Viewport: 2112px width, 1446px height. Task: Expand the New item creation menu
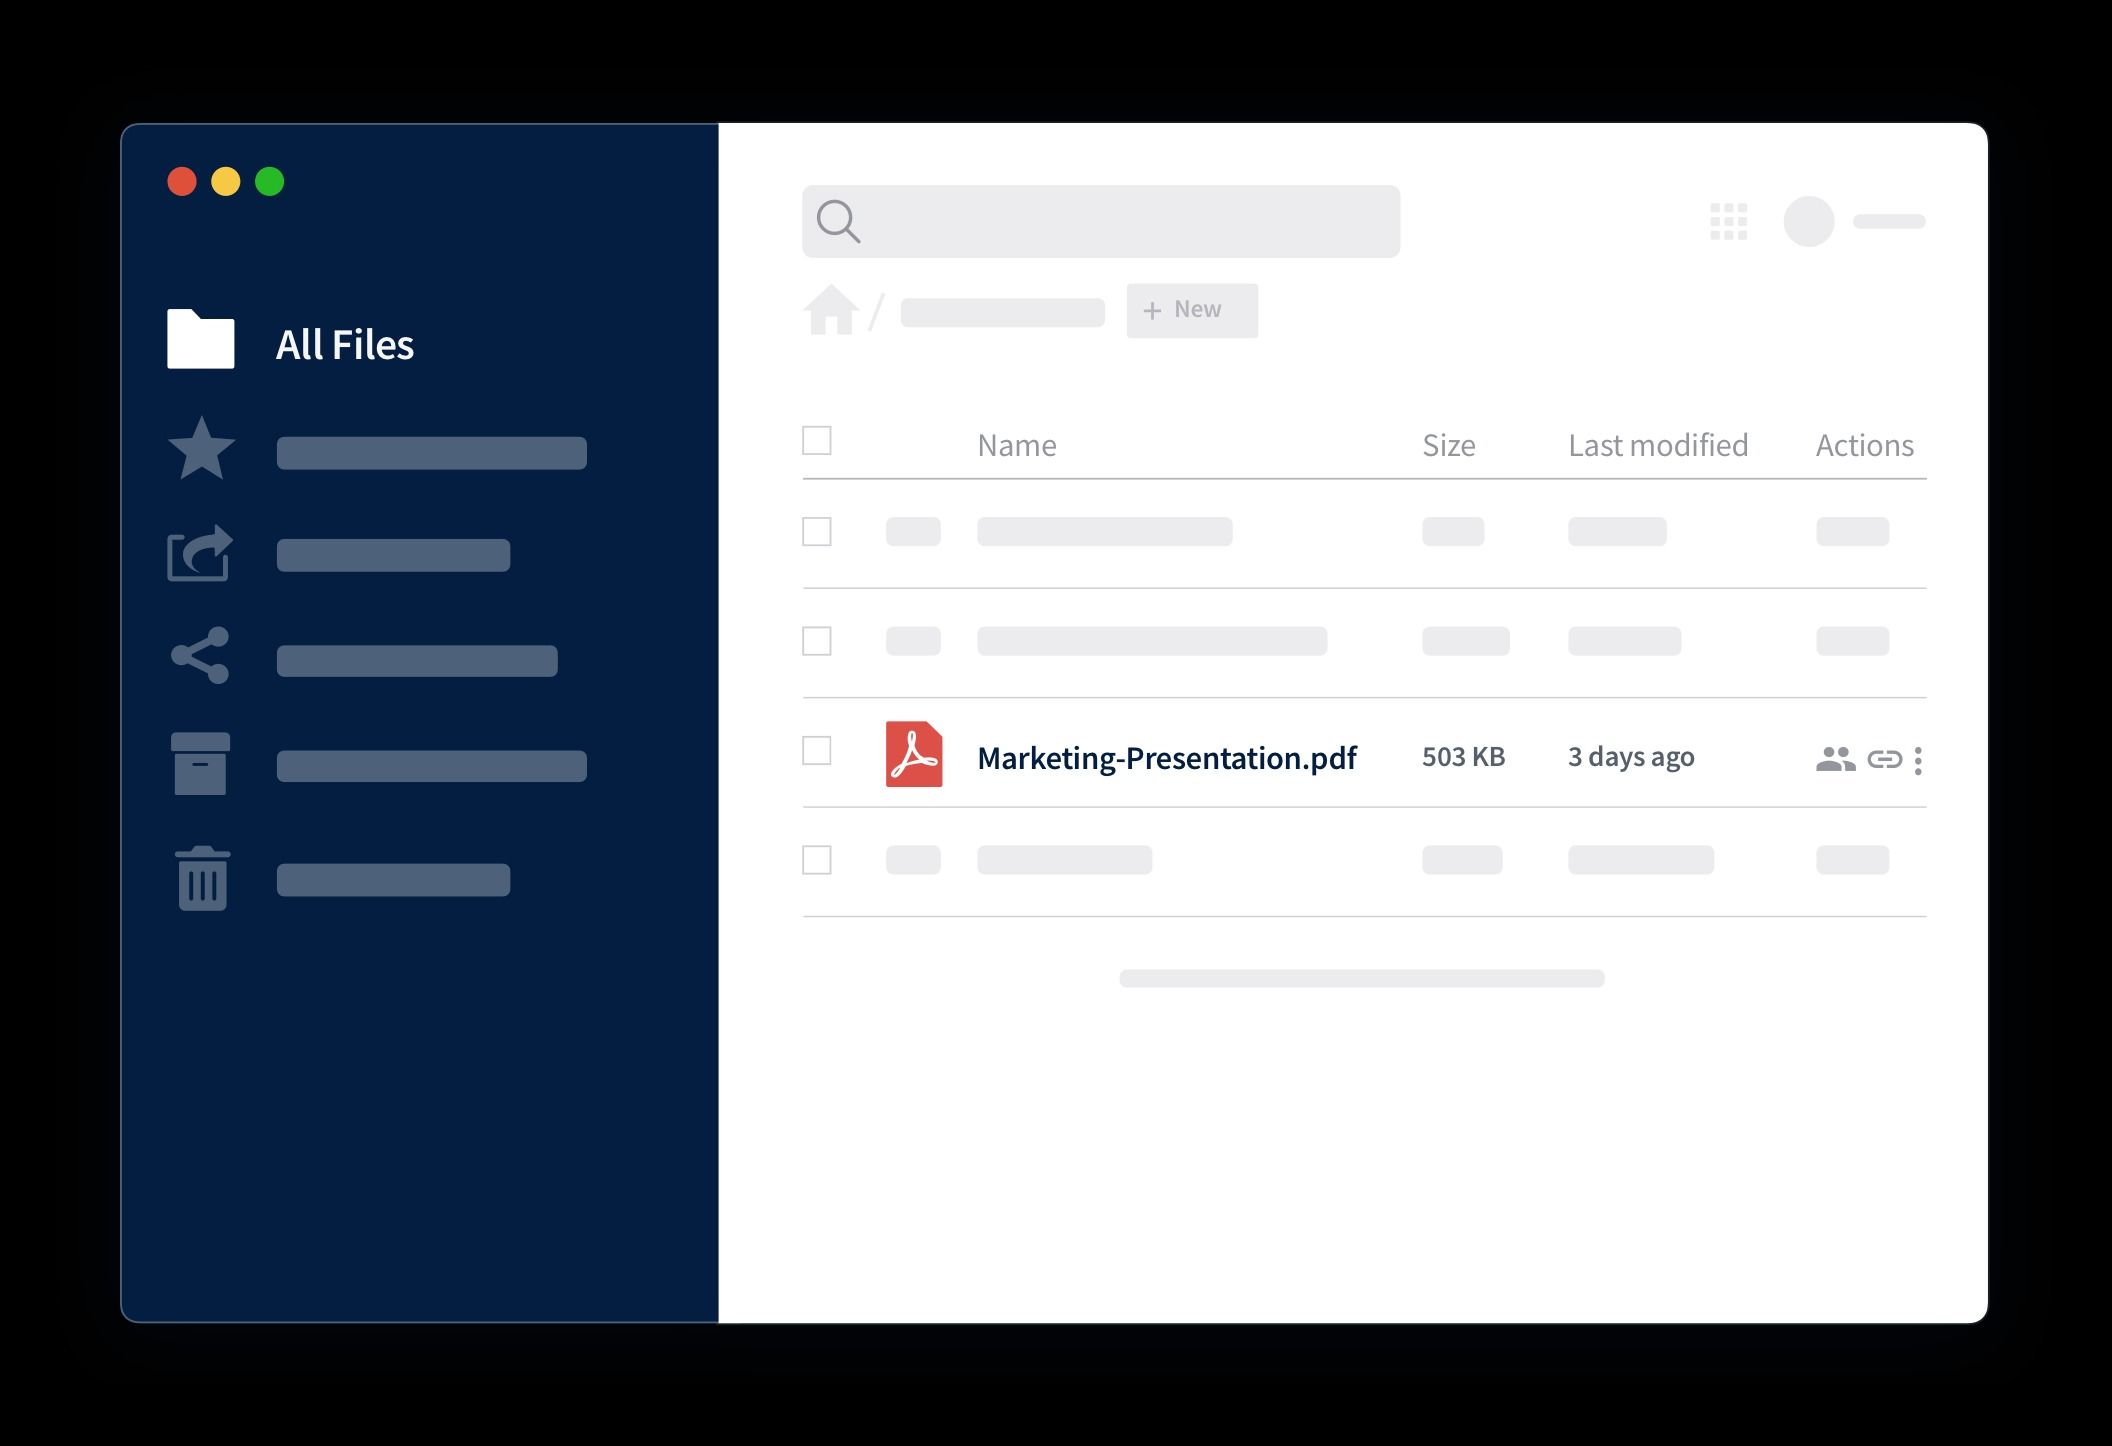tap(1191, 310)
